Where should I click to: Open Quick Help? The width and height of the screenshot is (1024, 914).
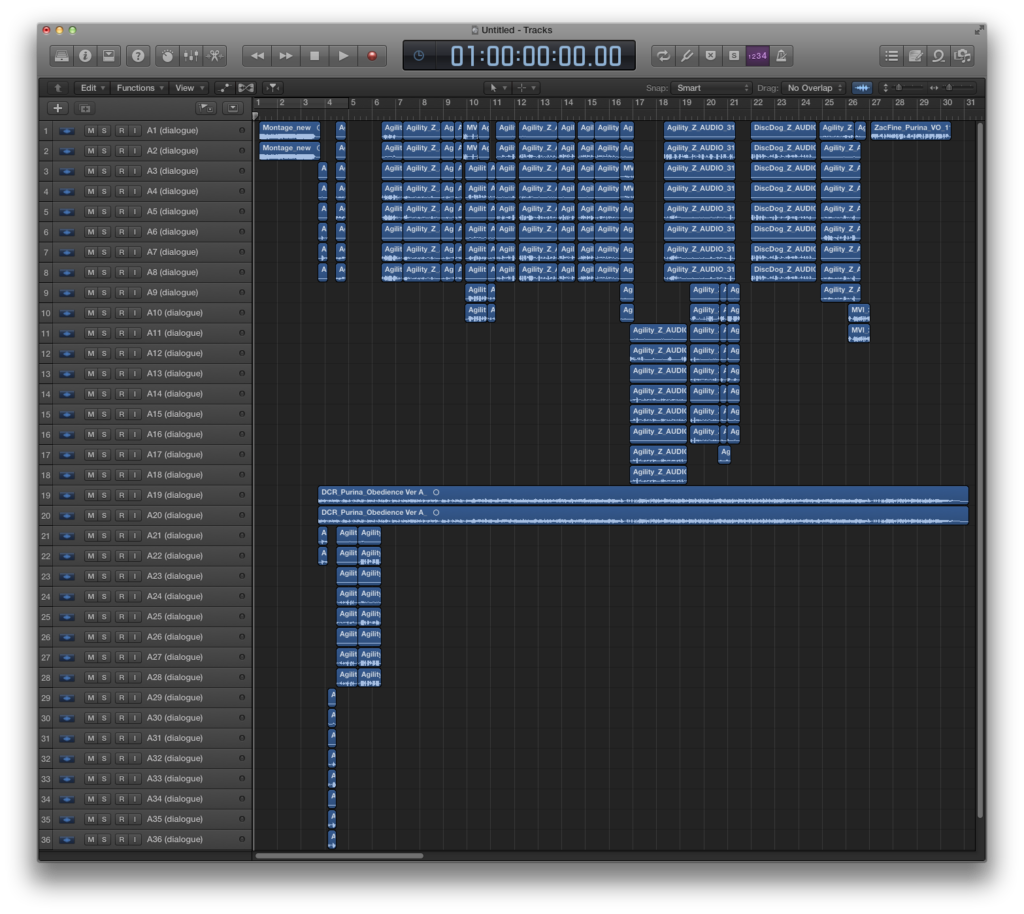point(138,56)
